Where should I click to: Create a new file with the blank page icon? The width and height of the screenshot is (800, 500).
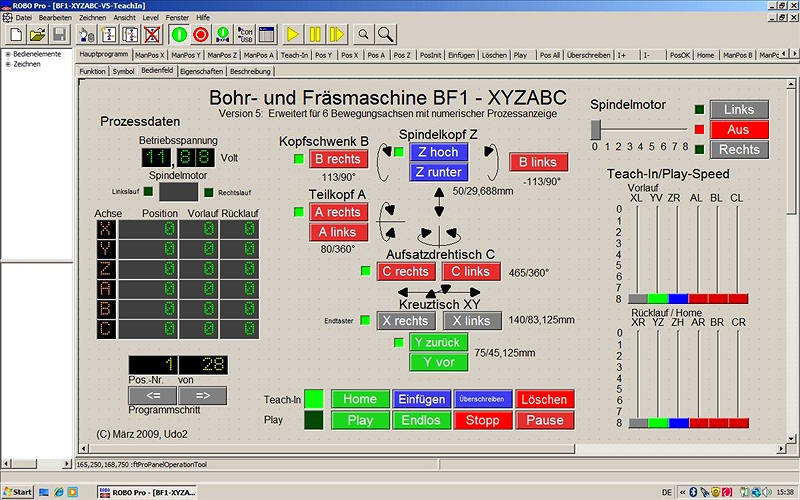point(16,35)
